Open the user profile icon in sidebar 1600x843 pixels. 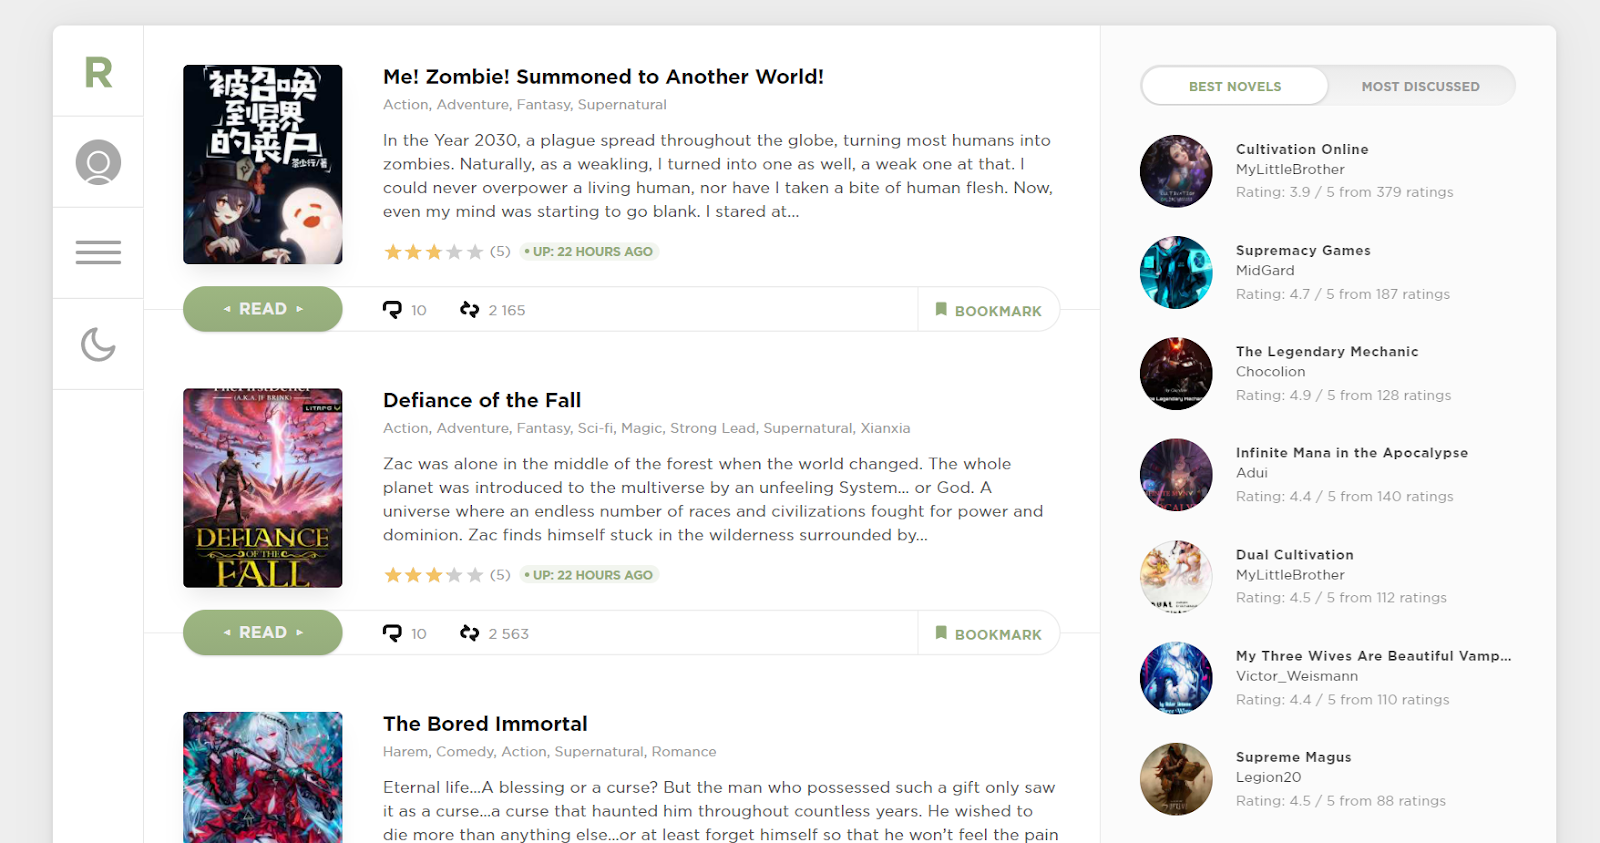(x=98, y=162)
